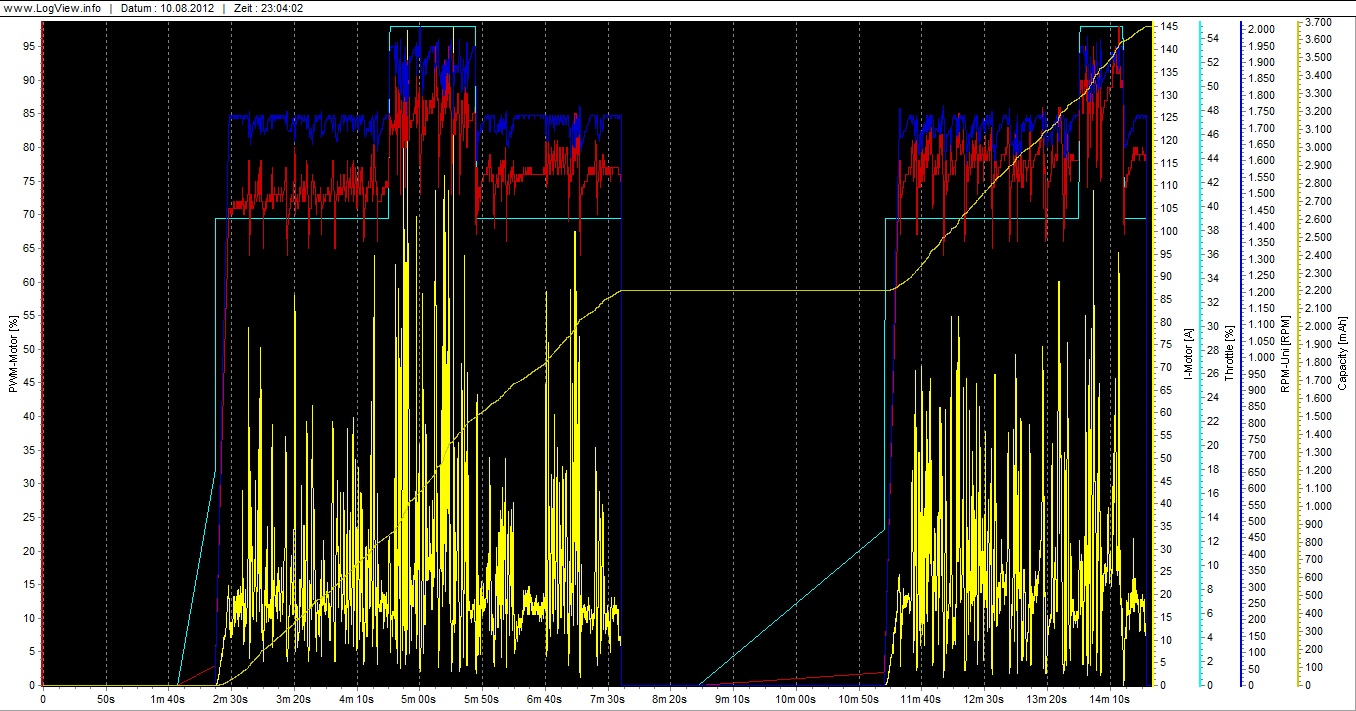The height and width of the screenshot is (711, 1356).
Task: Select the PWM-Motor [%] axis label
Action: coord(14,353)
